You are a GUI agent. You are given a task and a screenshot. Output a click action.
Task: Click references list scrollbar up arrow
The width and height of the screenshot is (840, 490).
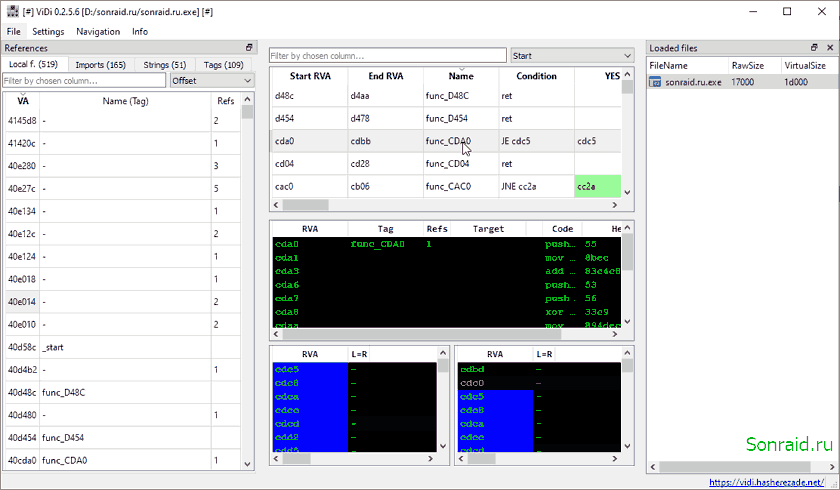pos(247,99)
